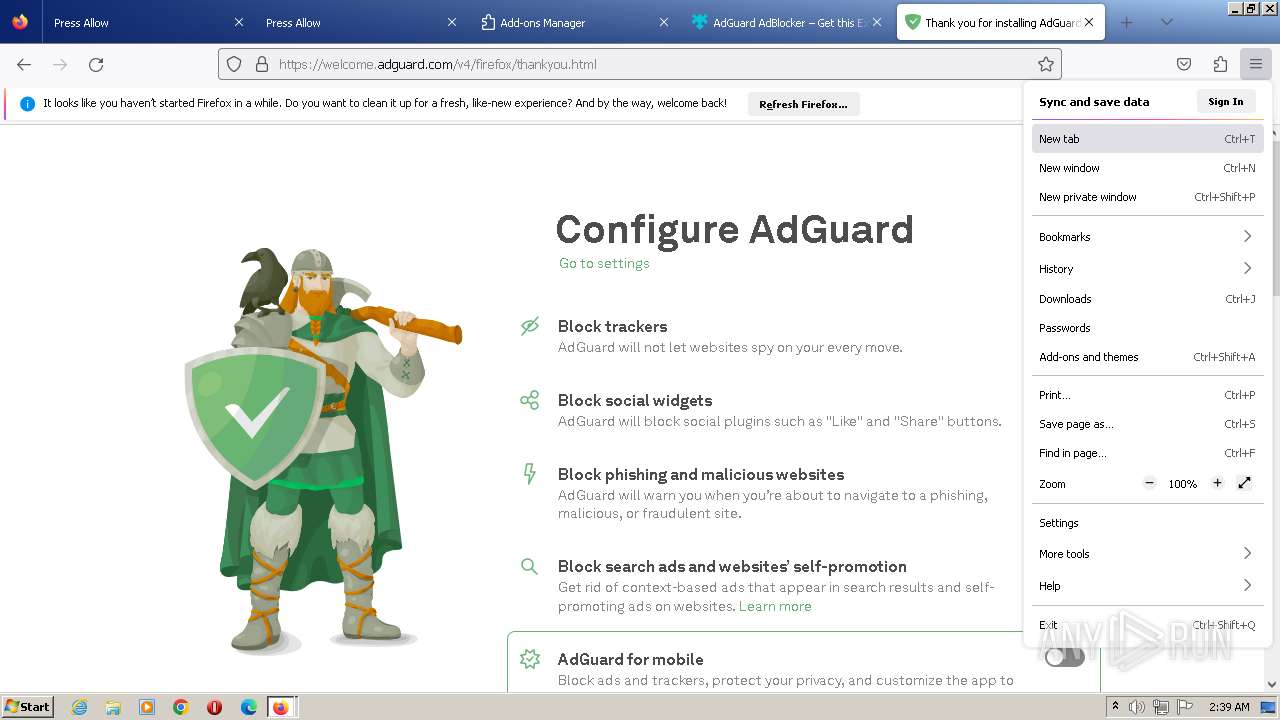Open Add-ons and themes menu item
This screenshot has width=1280, height=720.
click(x=1147, y=357)
